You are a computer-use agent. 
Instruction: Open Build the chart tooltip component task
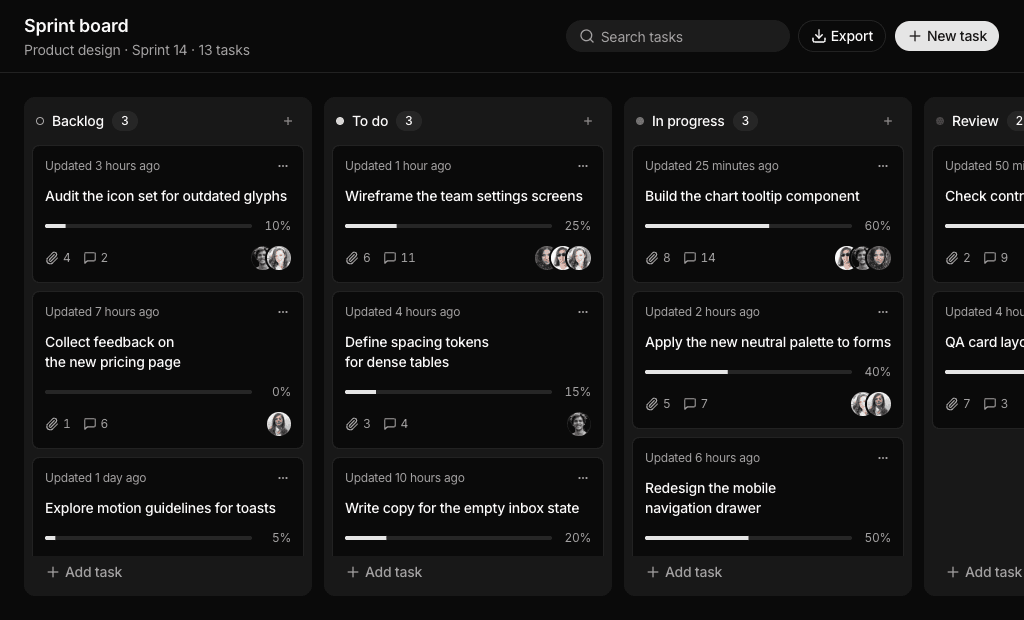752,196
